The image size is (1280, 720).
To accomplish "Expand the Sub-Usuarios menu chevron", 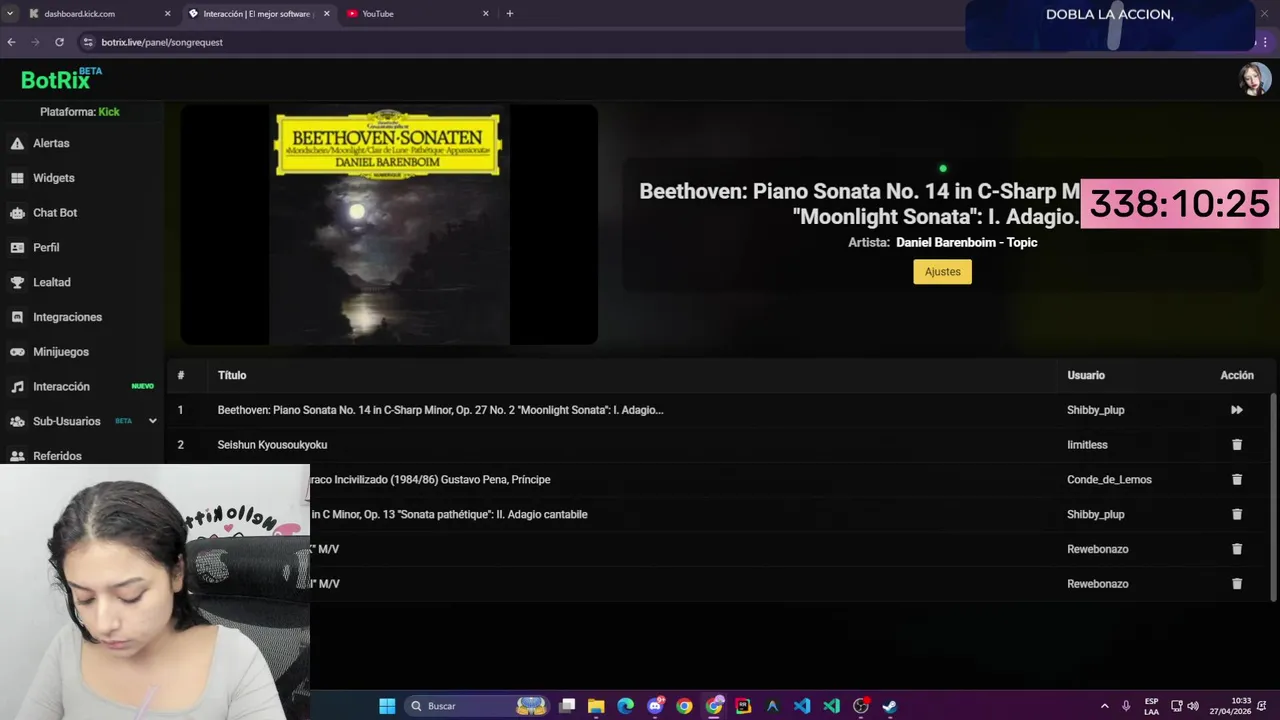I will (152, 421).
